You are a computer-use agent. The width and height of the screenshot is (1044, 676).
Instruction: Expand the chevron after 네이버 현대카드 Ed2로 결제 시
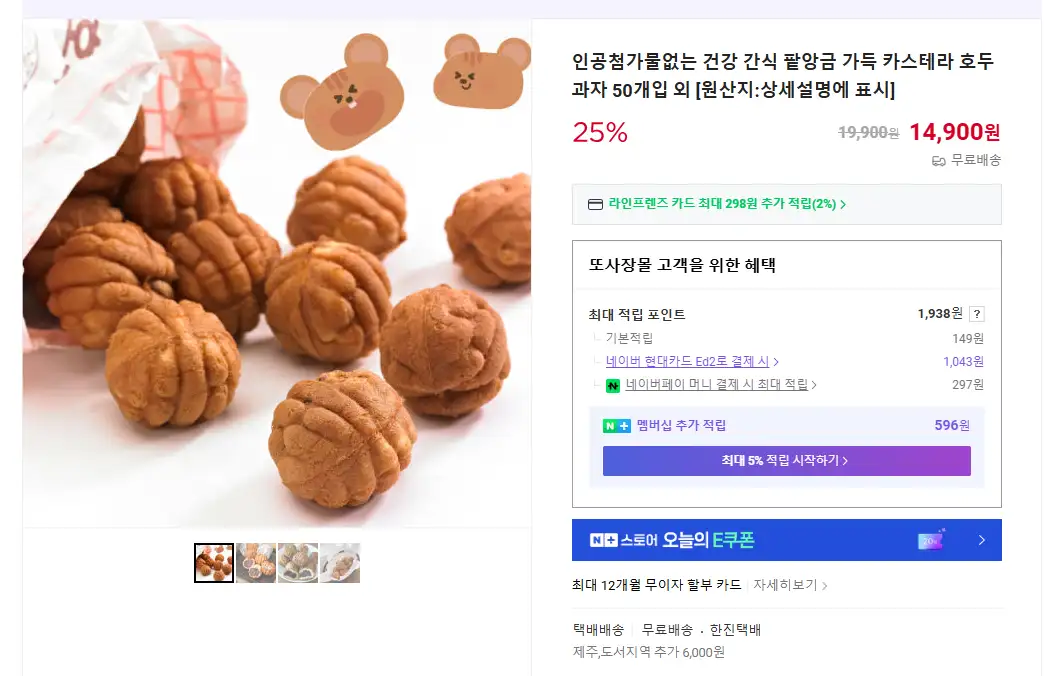[776, 362]
